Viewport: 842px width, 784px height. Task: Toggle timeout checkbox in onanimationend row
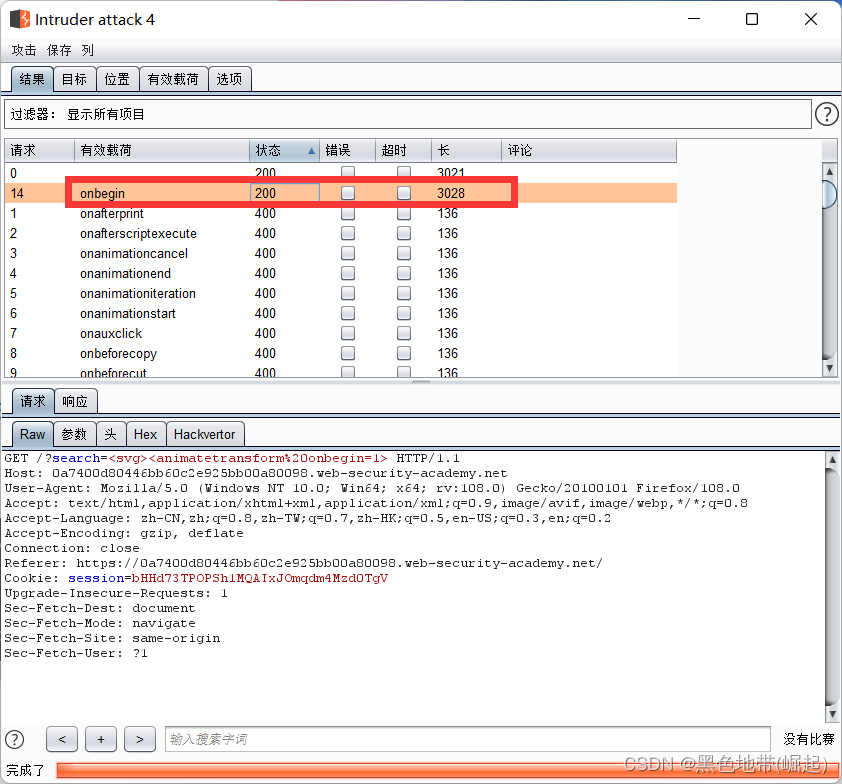coord(404,273)
